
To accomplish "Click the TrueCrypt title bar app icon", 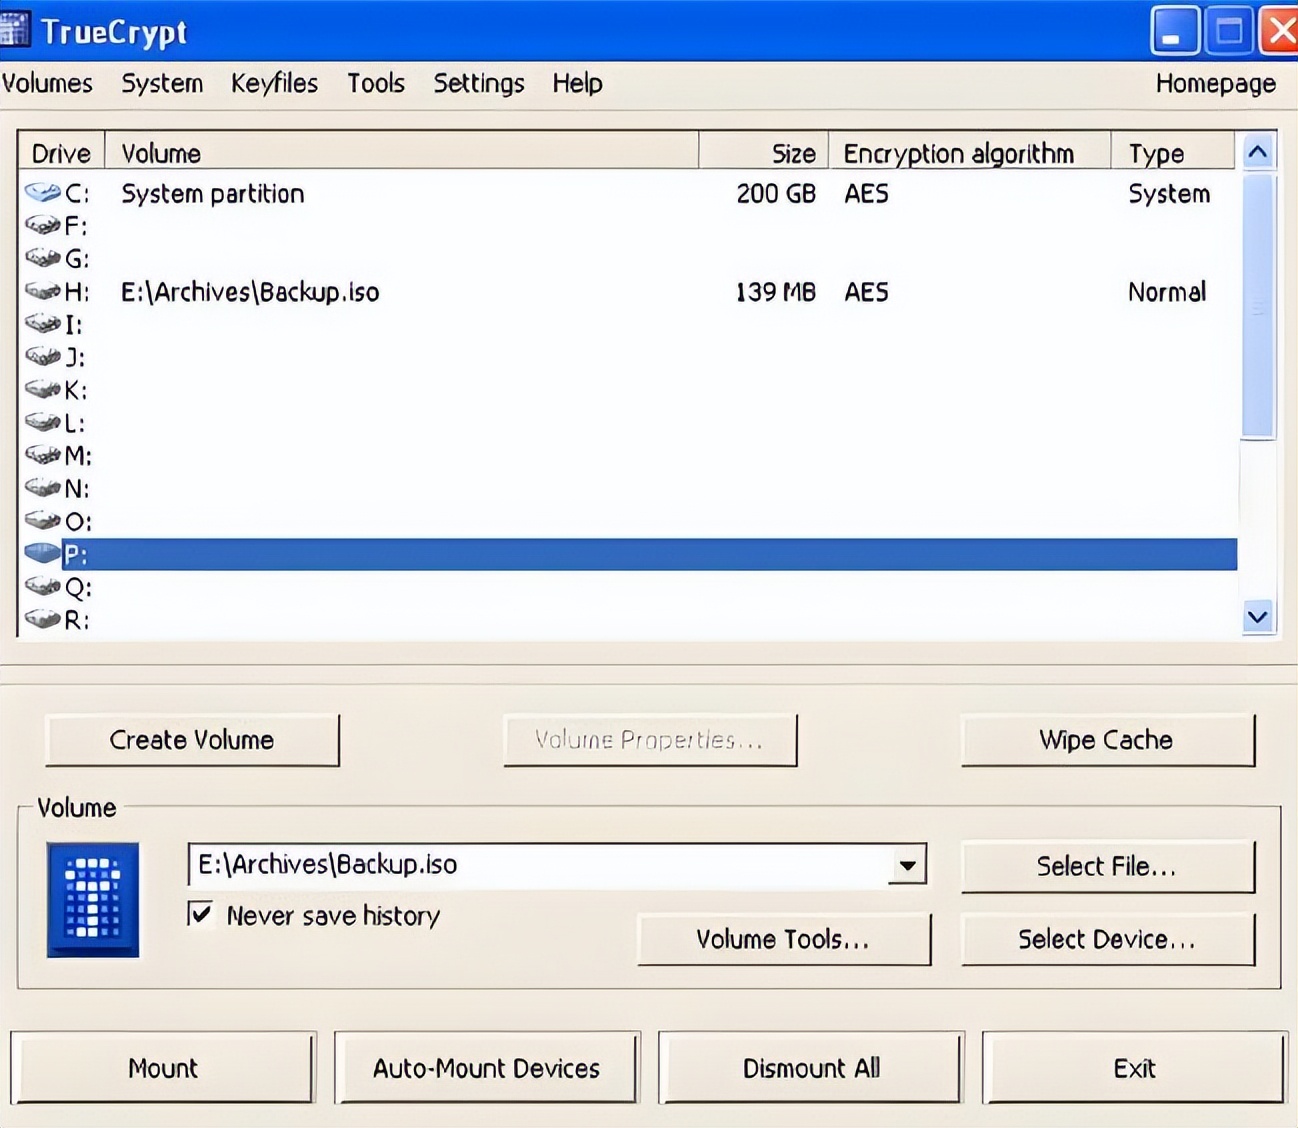I will [x=15, y=30].
